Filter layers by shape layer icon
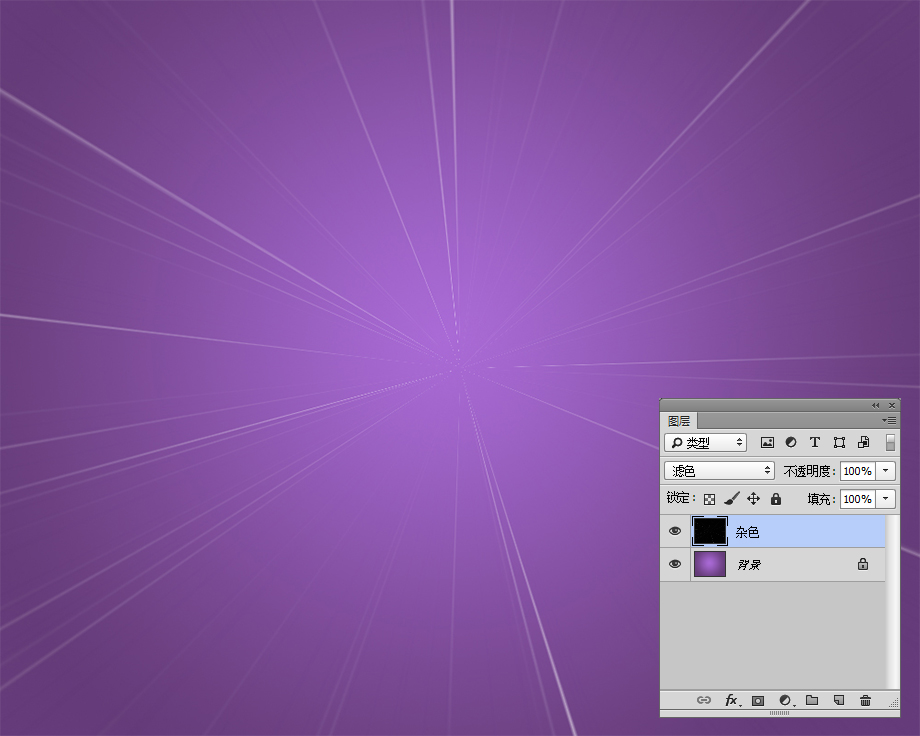The image size is (920, 736). [839, 443]
